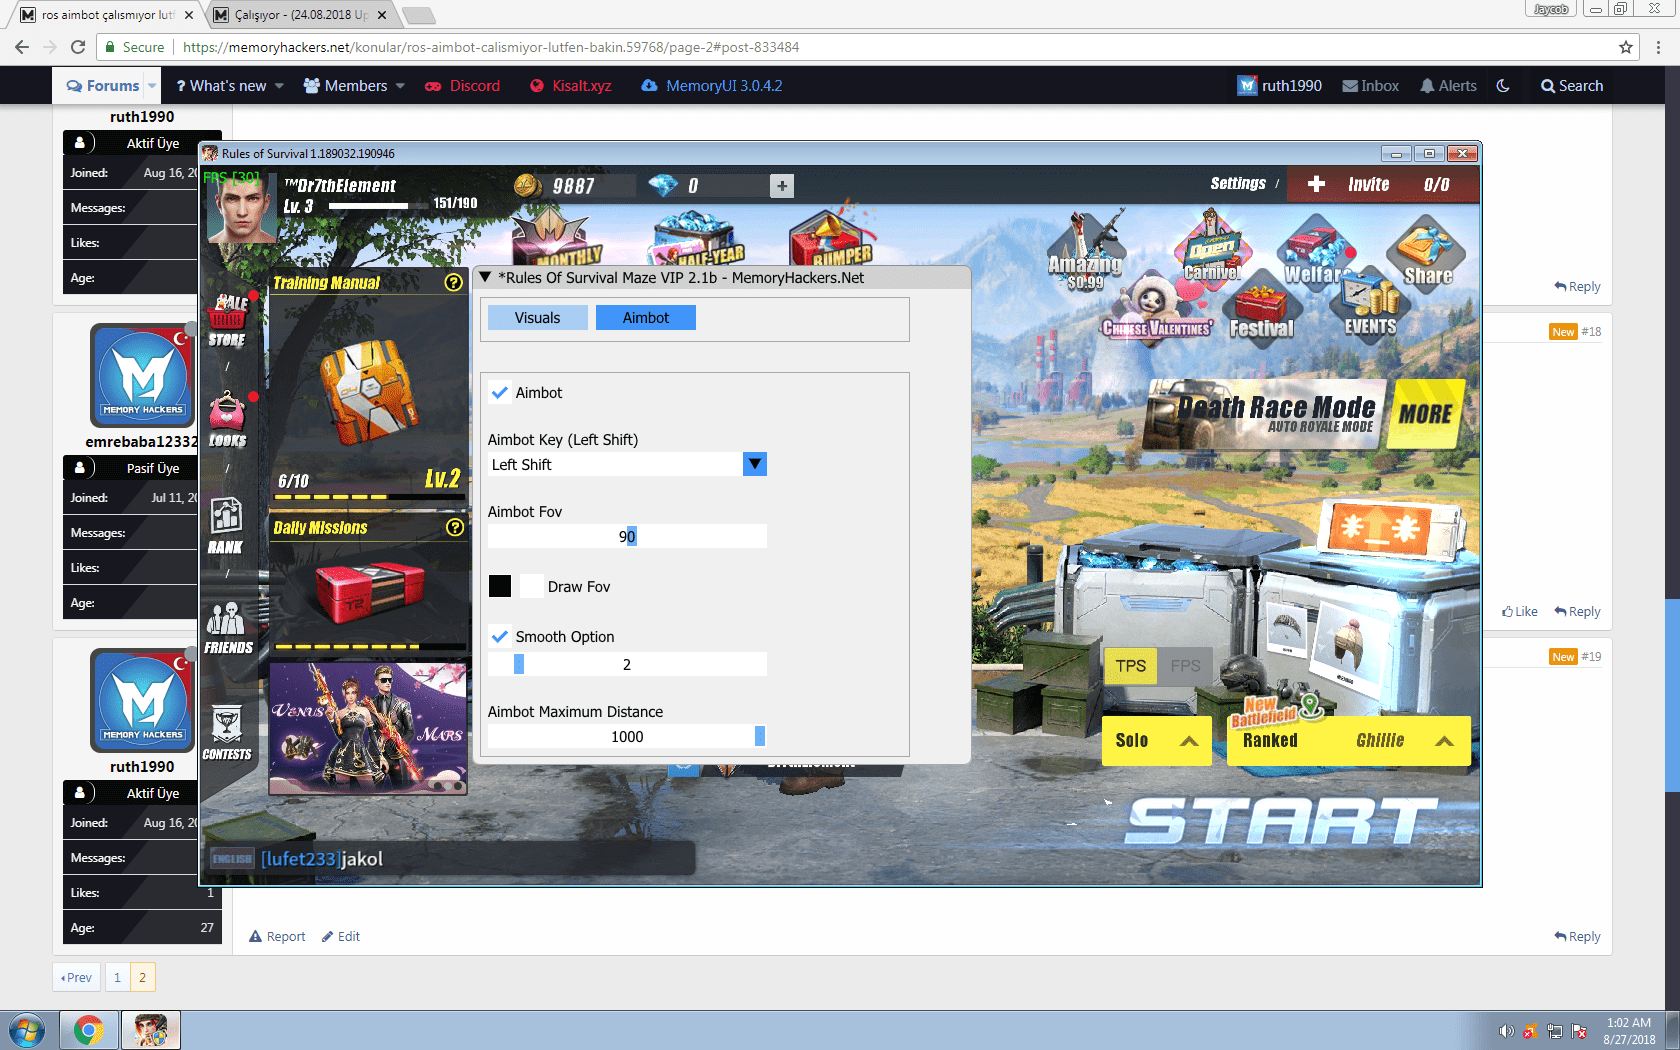Toggle the Aimbot checkbox
The image size is (1680, 1050).
pyautogui.click(x=499, y=393)
